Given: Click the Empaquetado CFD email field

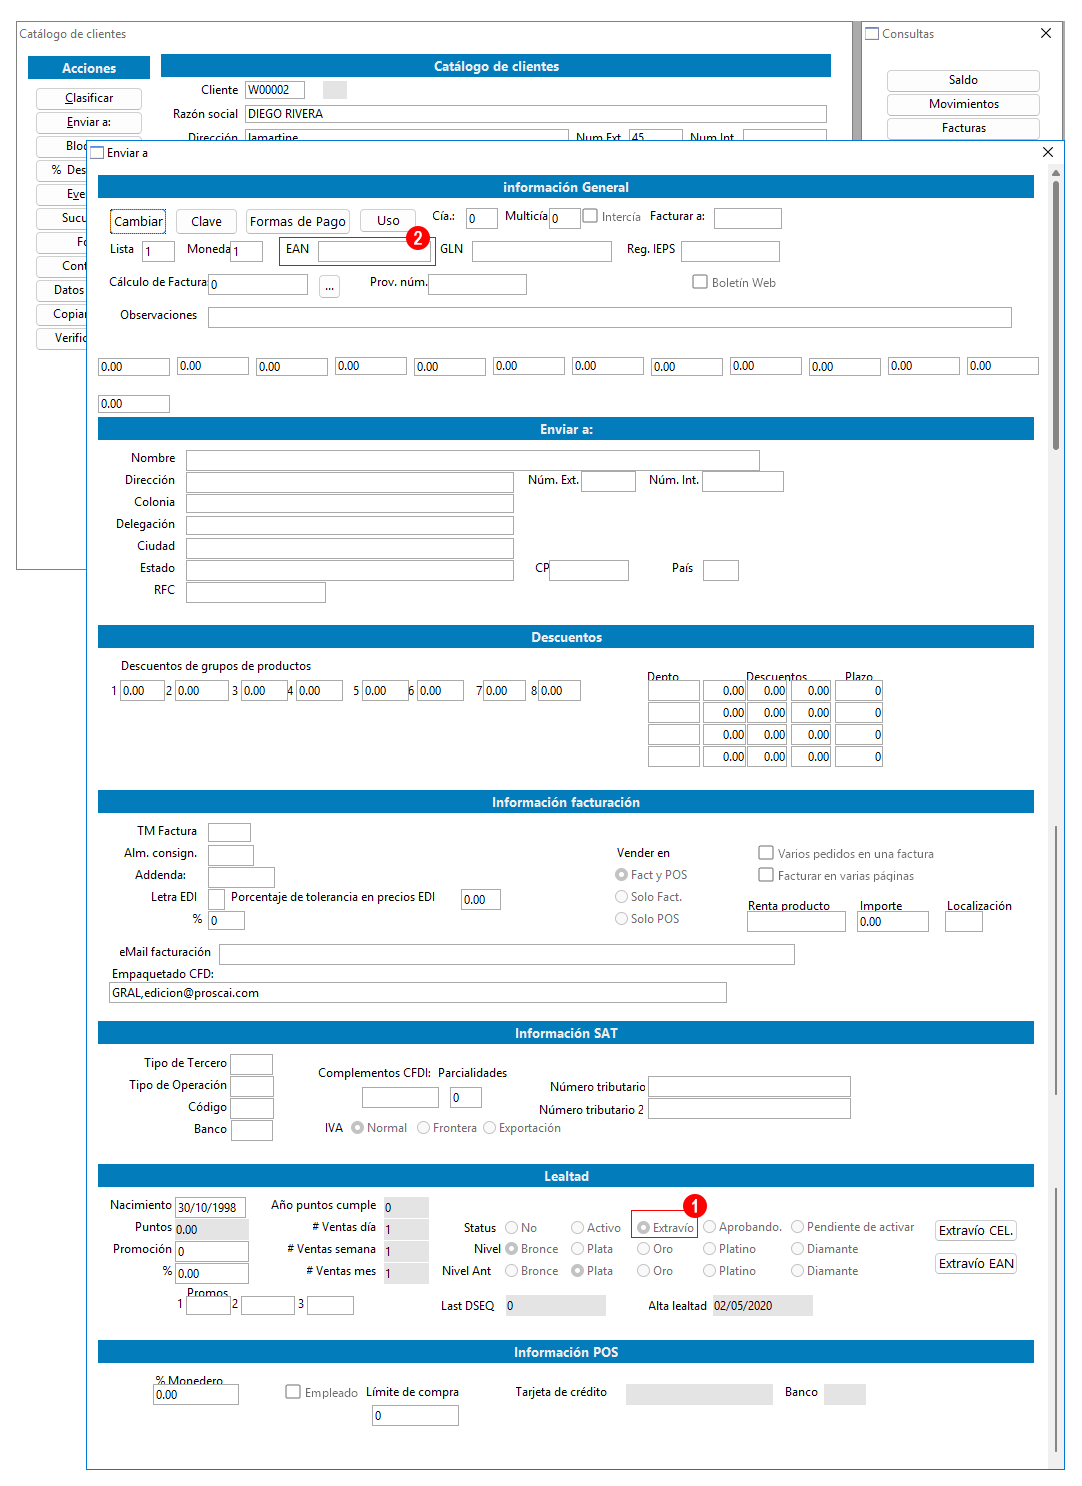Looking at the screenshot, I should tap(418, 992).
